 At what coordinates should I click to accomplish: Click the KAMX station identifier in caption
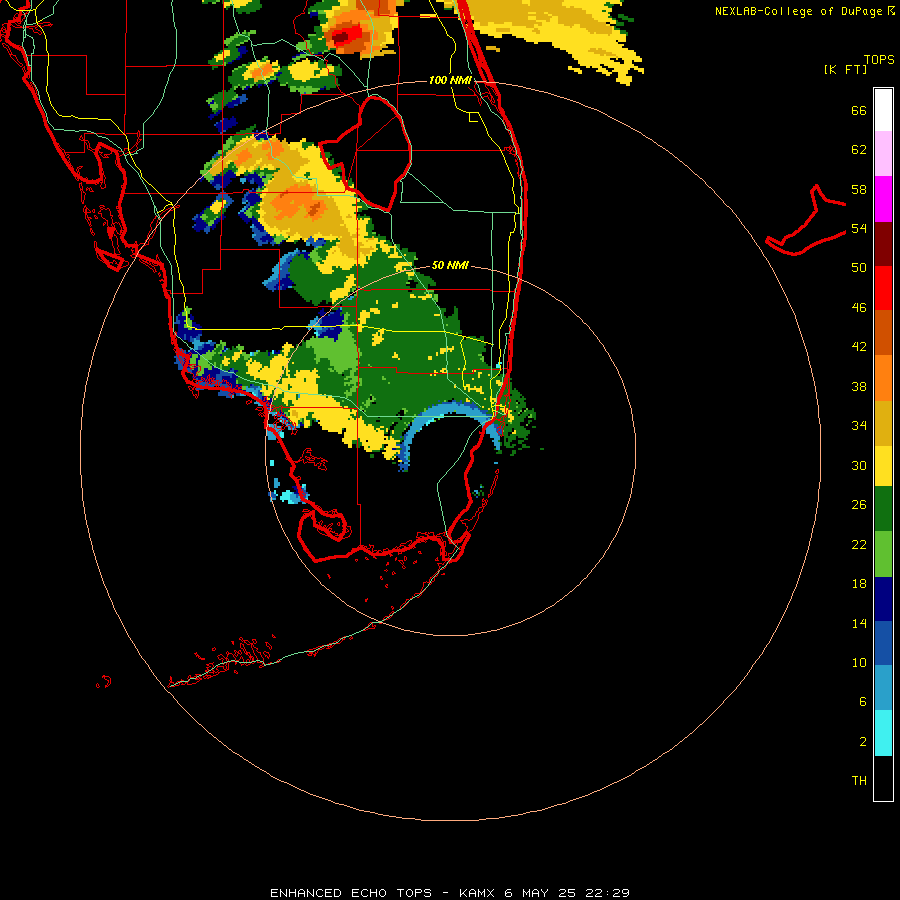click(476, 893)
